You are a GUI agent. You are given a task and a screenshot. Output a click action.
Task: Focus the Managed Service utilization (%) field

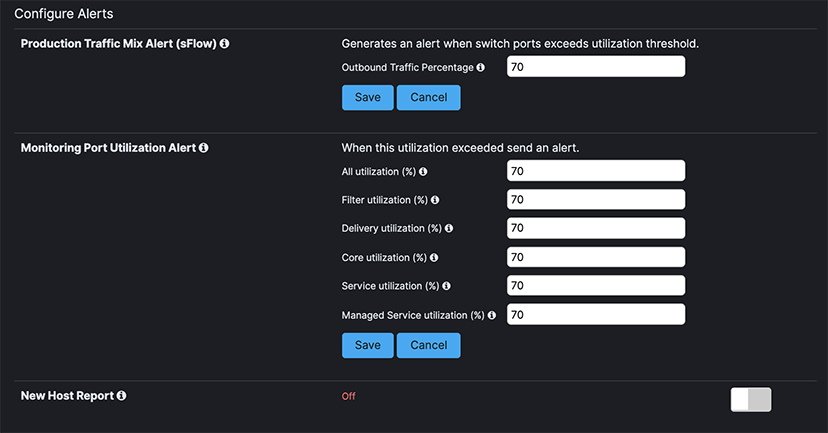596,315
